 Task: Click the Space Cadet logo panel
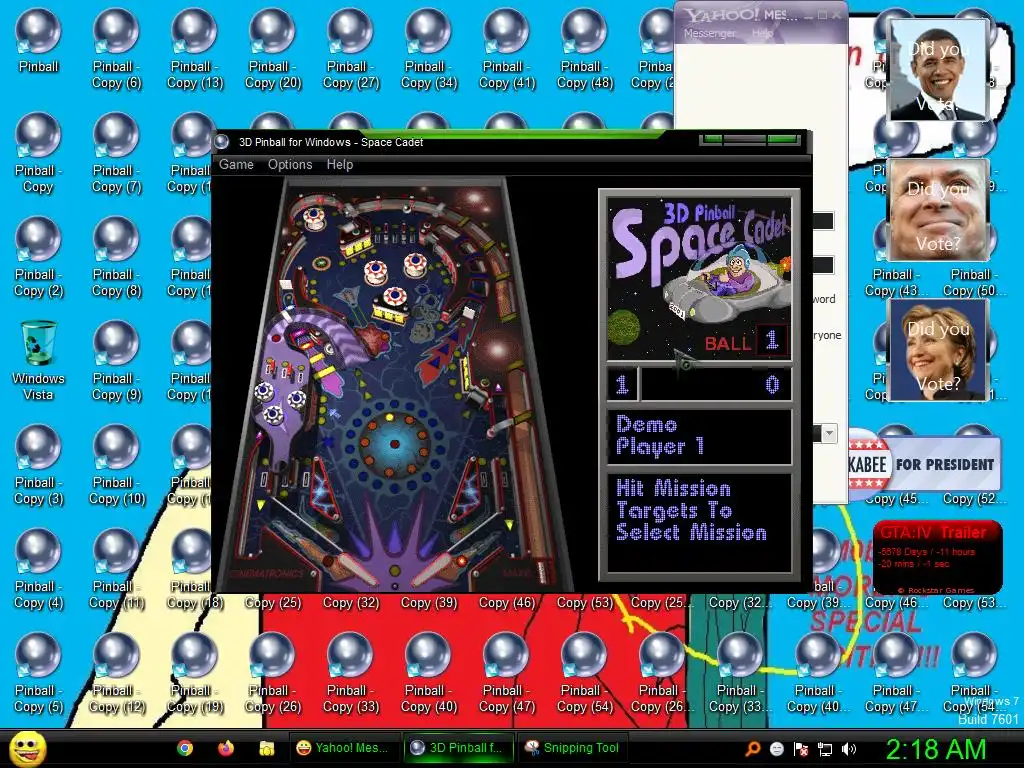(x=699, y=278)
